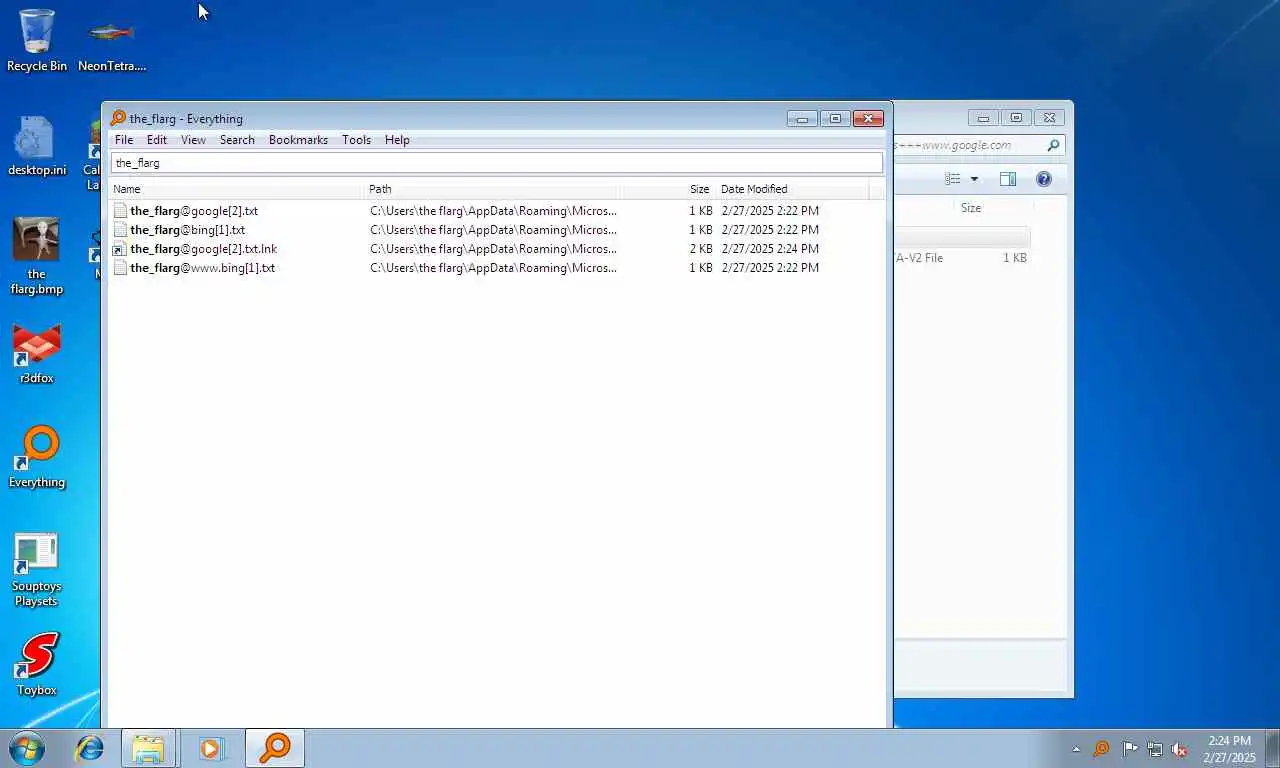
Task: Select the flarg.bmp desktop thumbnail
Action: (x=37, y=256)
